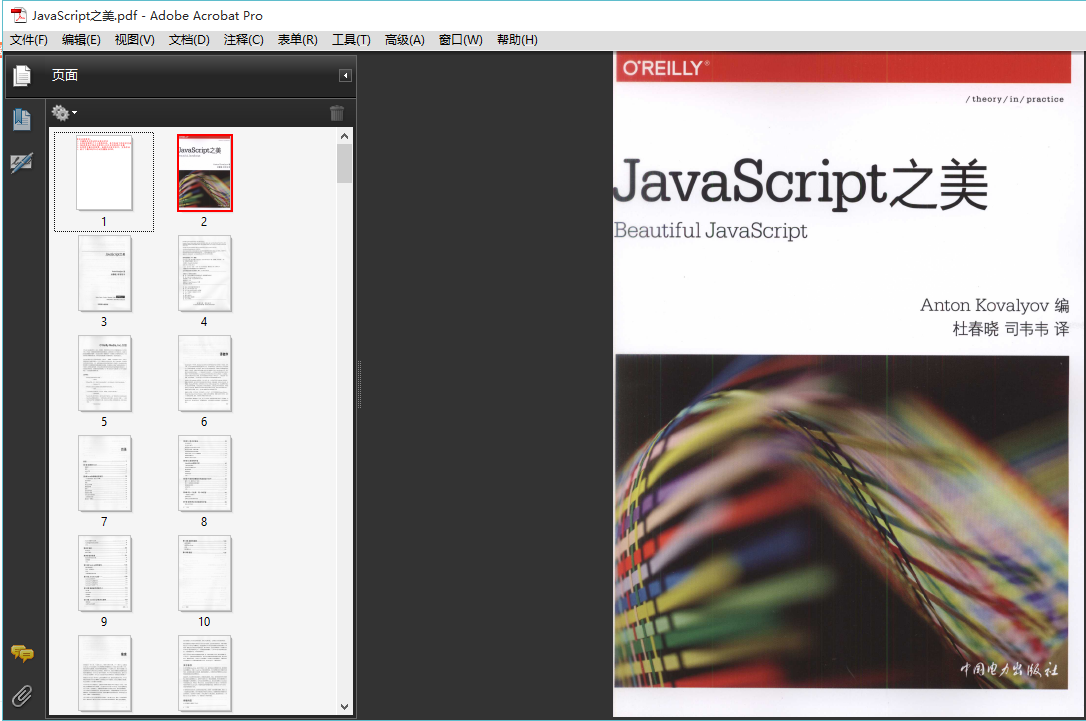
Task: Click the /theory/in/practice text
Action: tap(1015, 99)
